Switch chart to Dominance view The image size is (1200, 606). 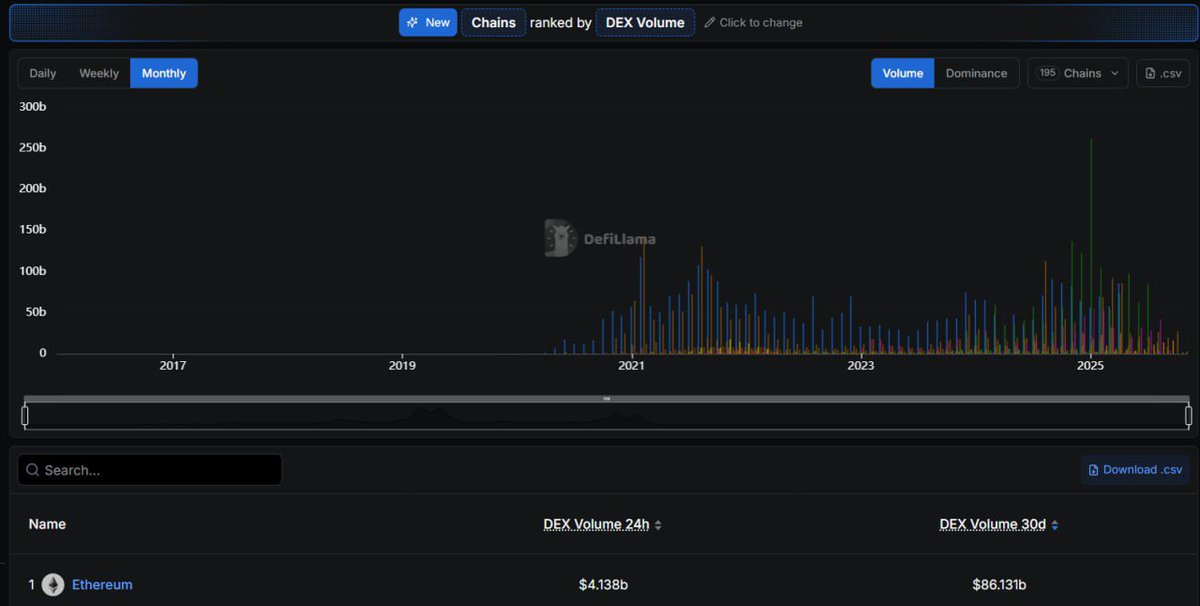pyautogui.click(x=976, y=73)
